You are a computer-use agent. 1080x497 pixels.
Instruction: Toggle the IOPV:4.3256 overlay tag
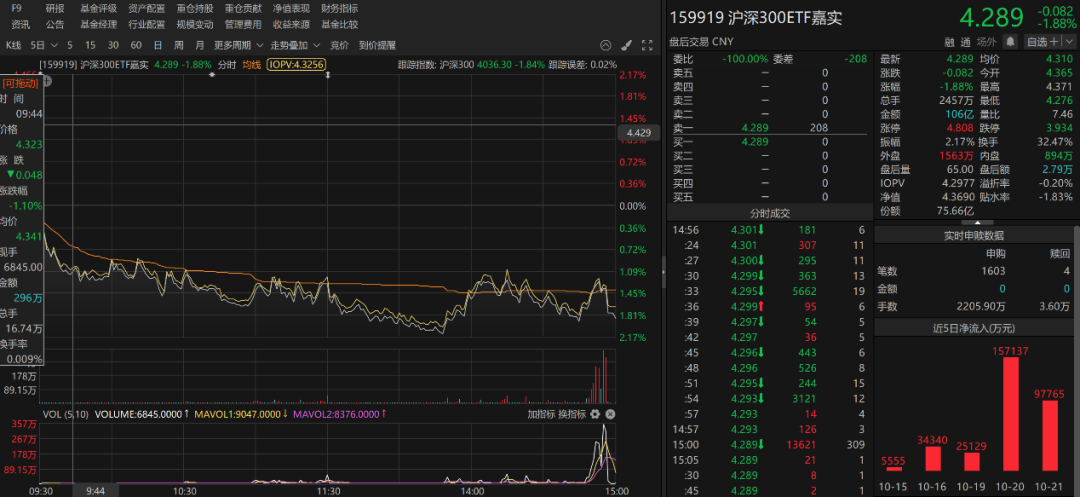tap(297, 65)
